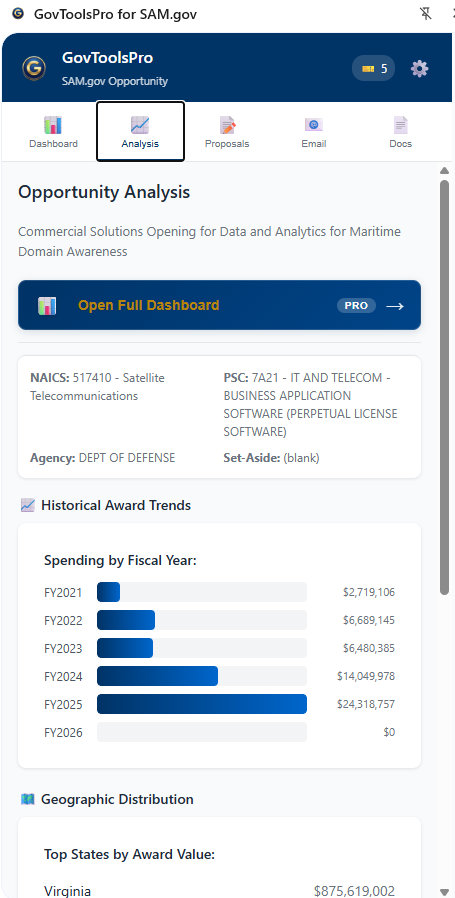Click the chart icon on the Open Full Dashboard banner

pyautogui.click(x=47, y=305)
